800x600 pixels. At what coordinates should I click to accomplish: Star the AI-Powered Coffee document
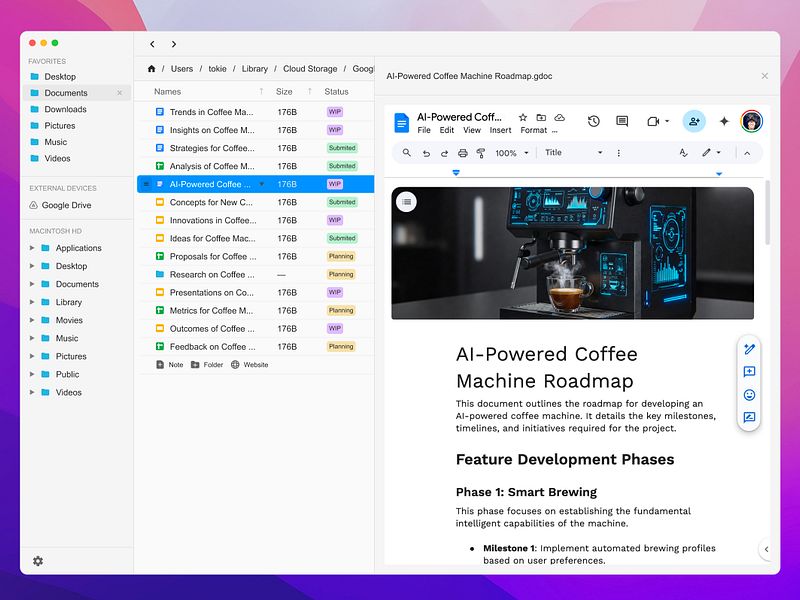[522, 118]
